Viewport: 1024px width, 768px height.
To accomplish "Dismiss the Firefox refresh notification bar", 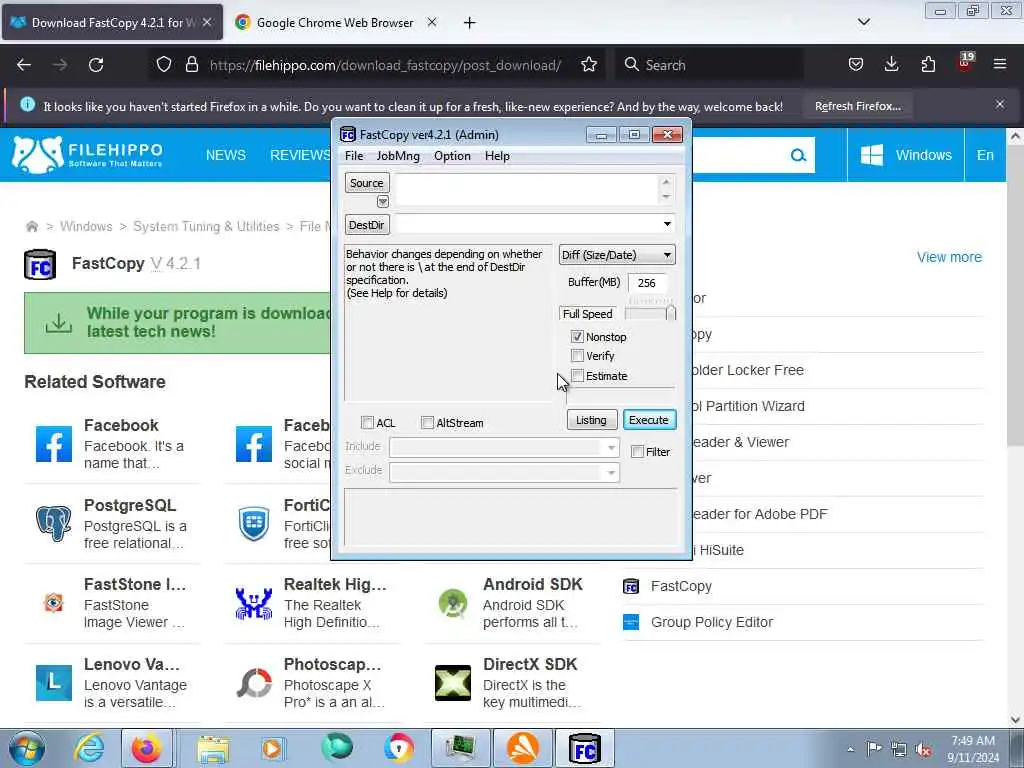I will tap(999, 104).
